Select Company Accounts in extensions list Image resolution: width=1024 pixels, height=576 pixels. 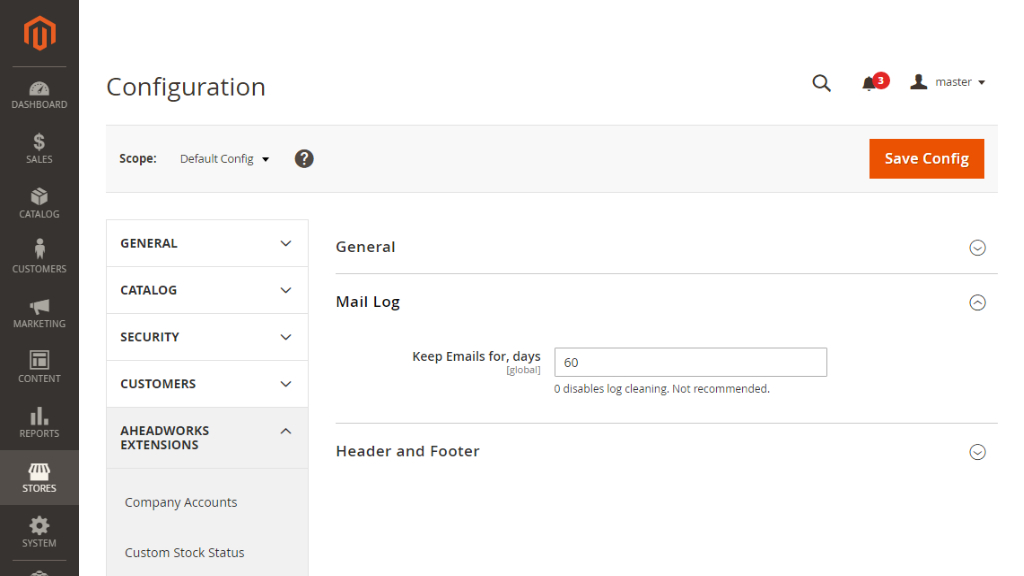pyautogui.click(x=181, y=502)
